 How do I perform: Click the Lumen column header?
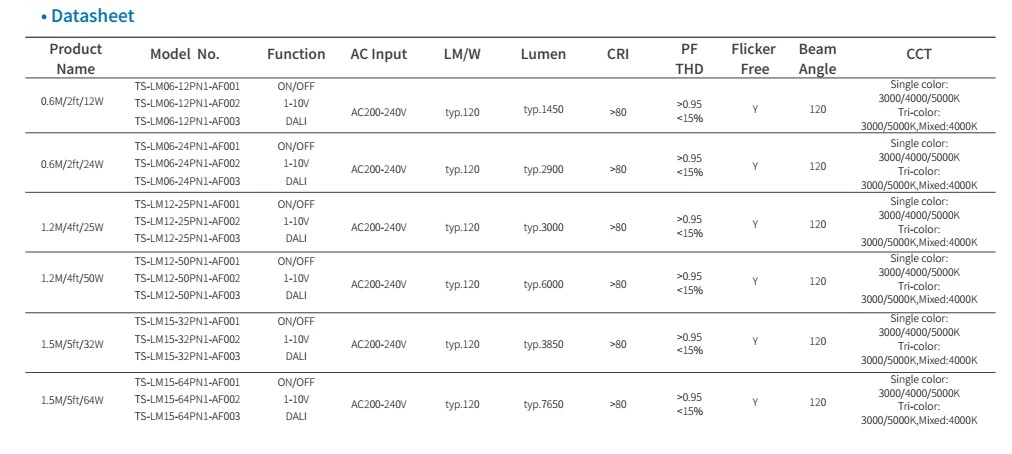click(543, 54)
